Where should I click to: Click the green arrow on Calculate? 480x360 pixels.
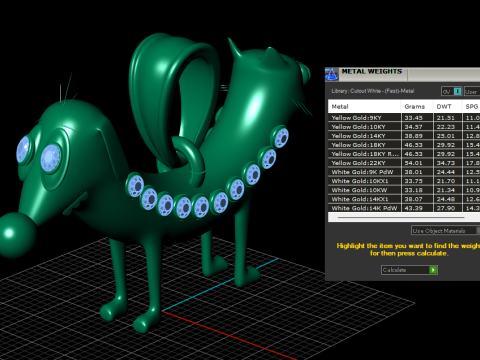point(433,270)
